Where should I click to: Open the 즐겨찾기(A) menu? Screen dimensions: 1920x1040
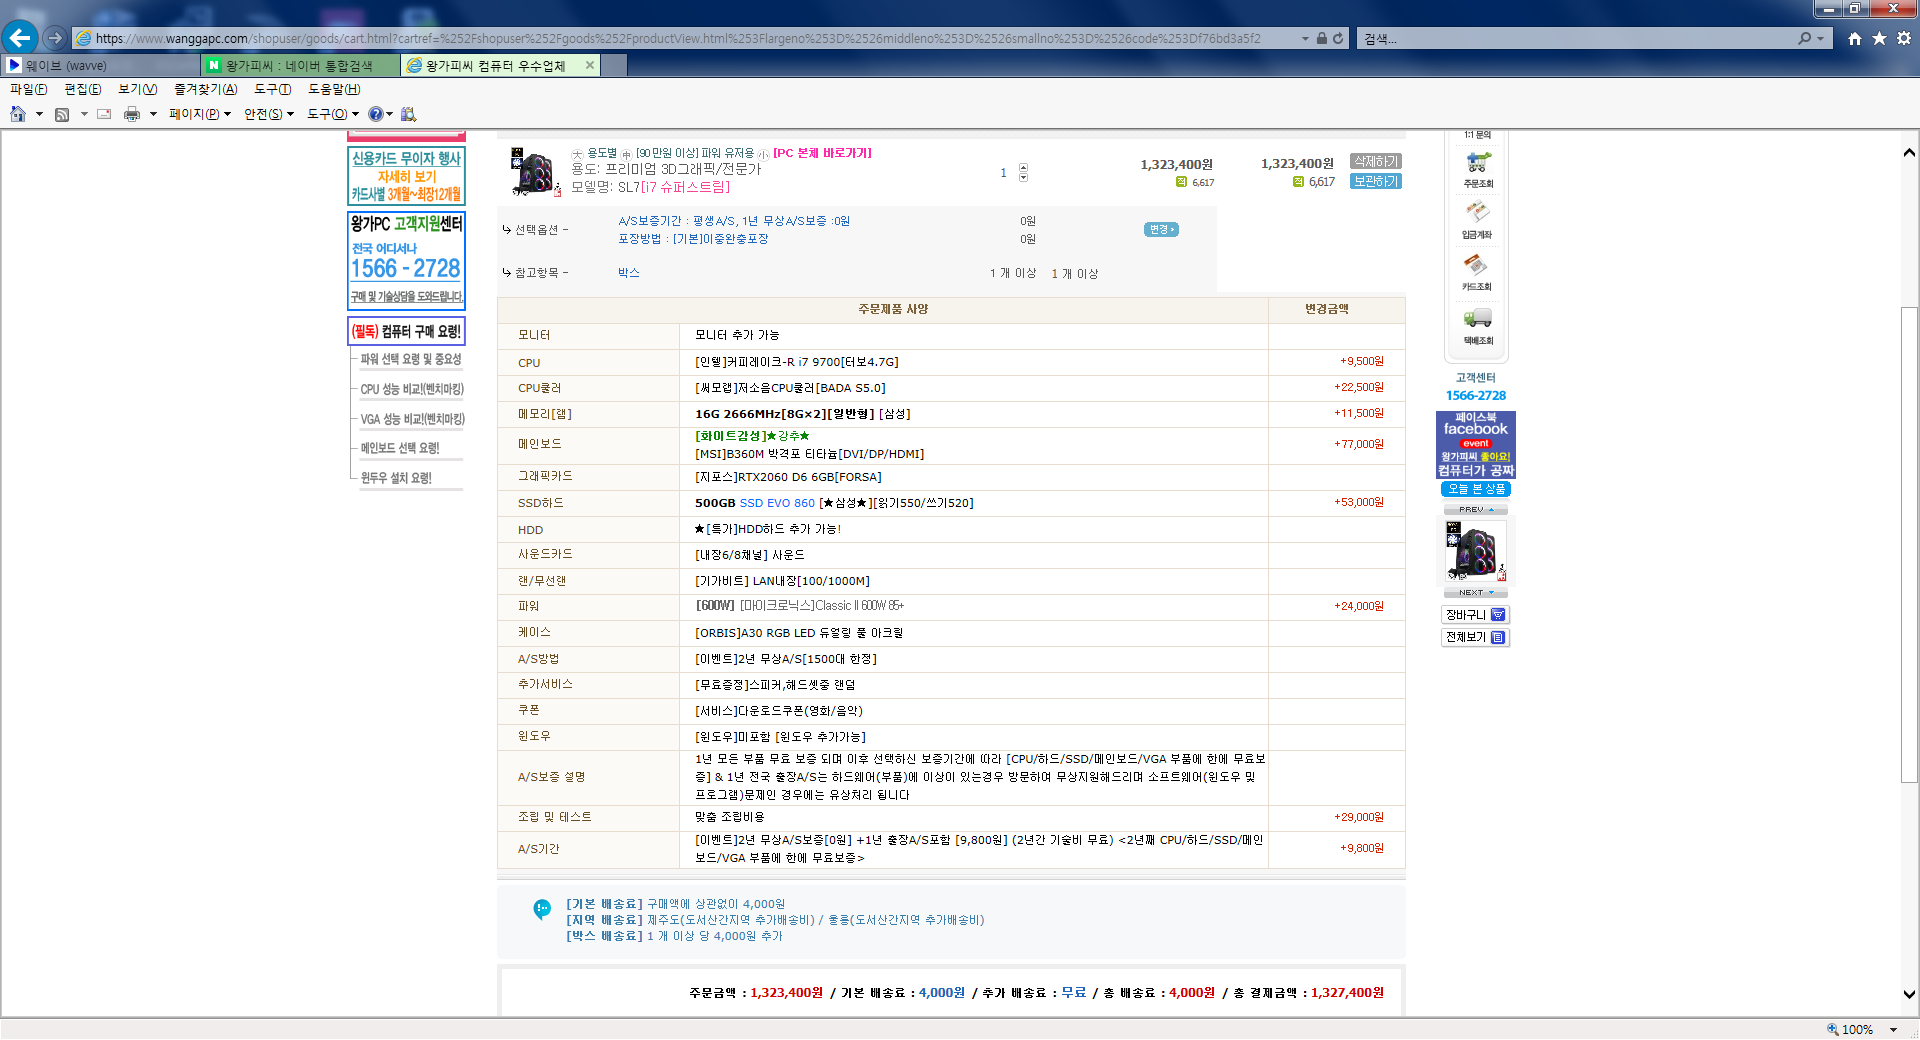(x=205, y=89)
